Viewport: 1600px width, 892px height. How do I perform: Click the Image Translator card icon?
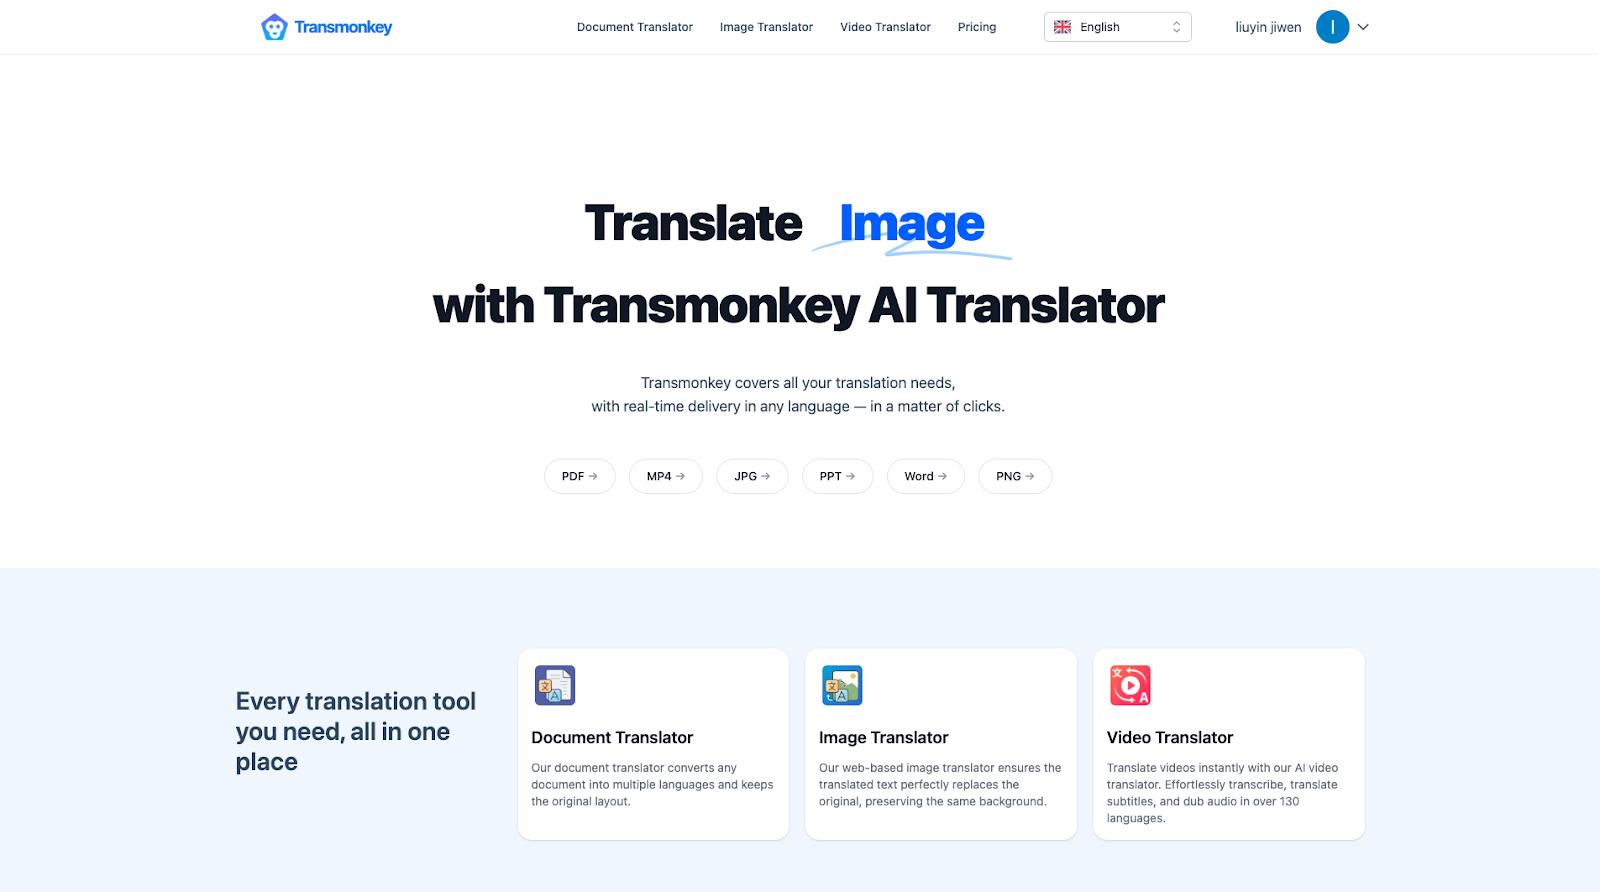pyautogui.click(x=842, y=685)
